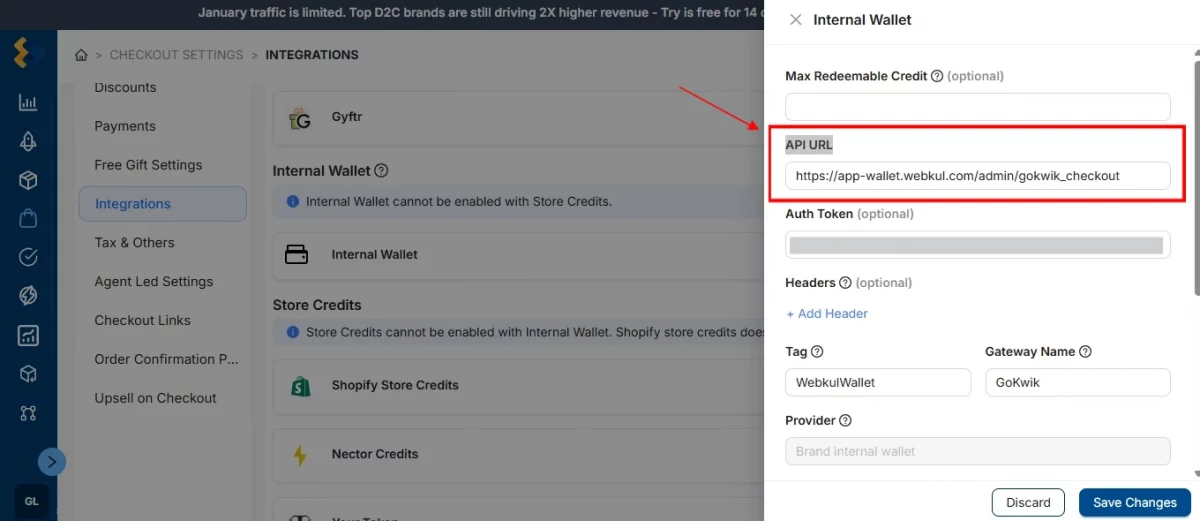Image resolution: width=1200 pixels, height=521 pixels.
Task: Click the lightning bolt circle sidebar icon
Action: click(x=28, y=296)
